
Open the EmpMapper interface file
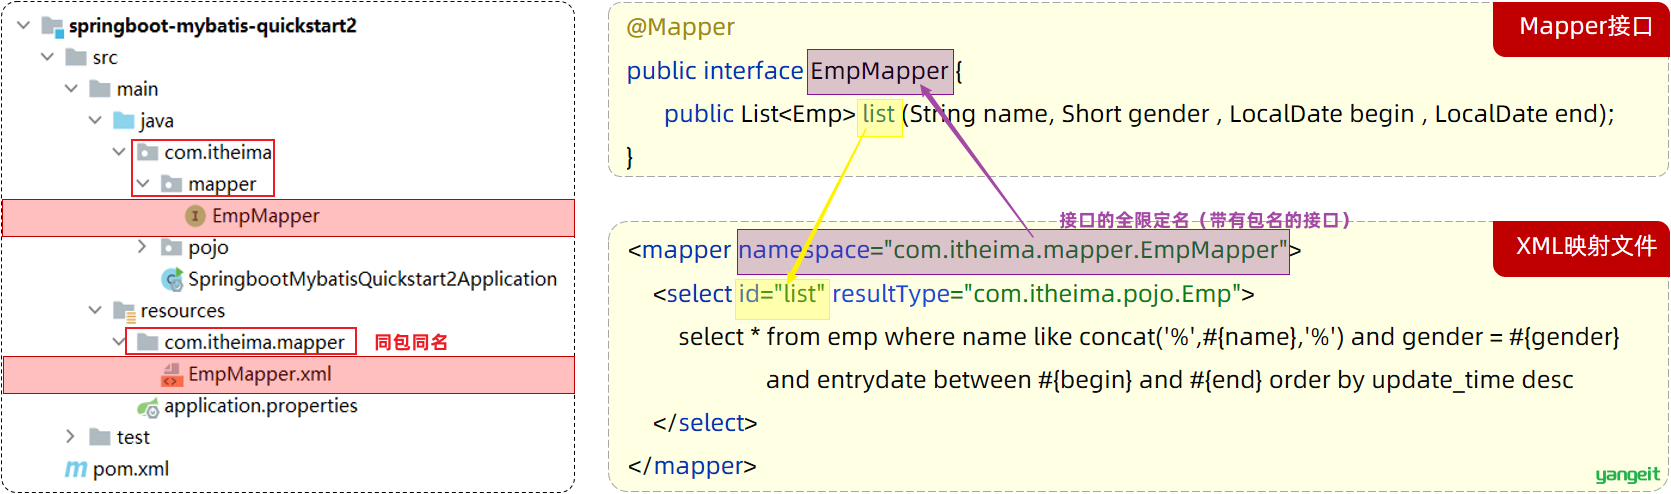click(x=266, y=216)
